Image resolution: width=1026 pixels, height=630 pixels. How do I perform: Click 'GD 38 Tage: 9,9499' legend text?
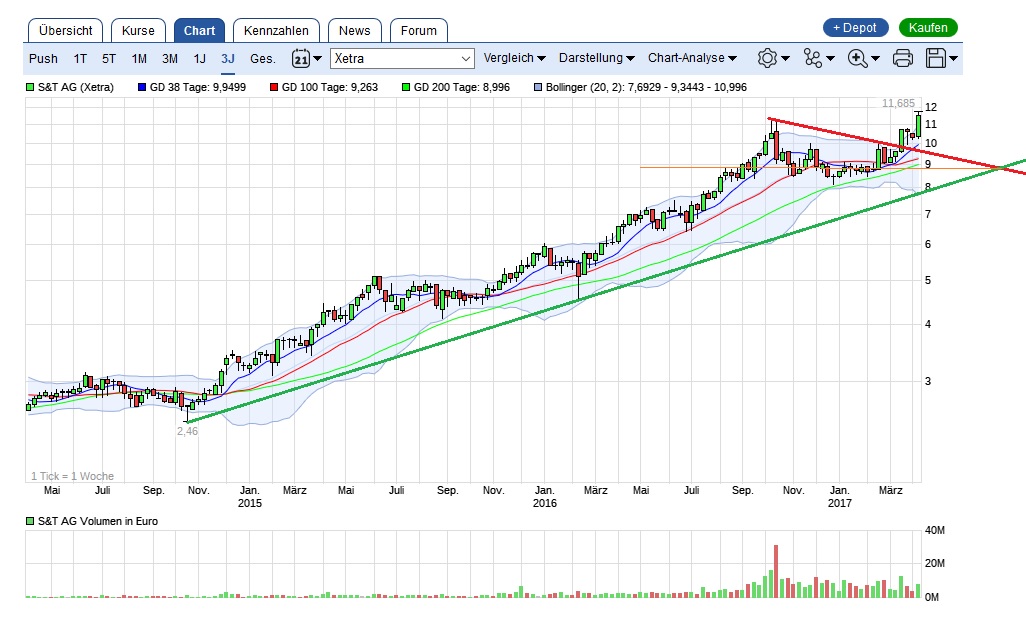198,87
